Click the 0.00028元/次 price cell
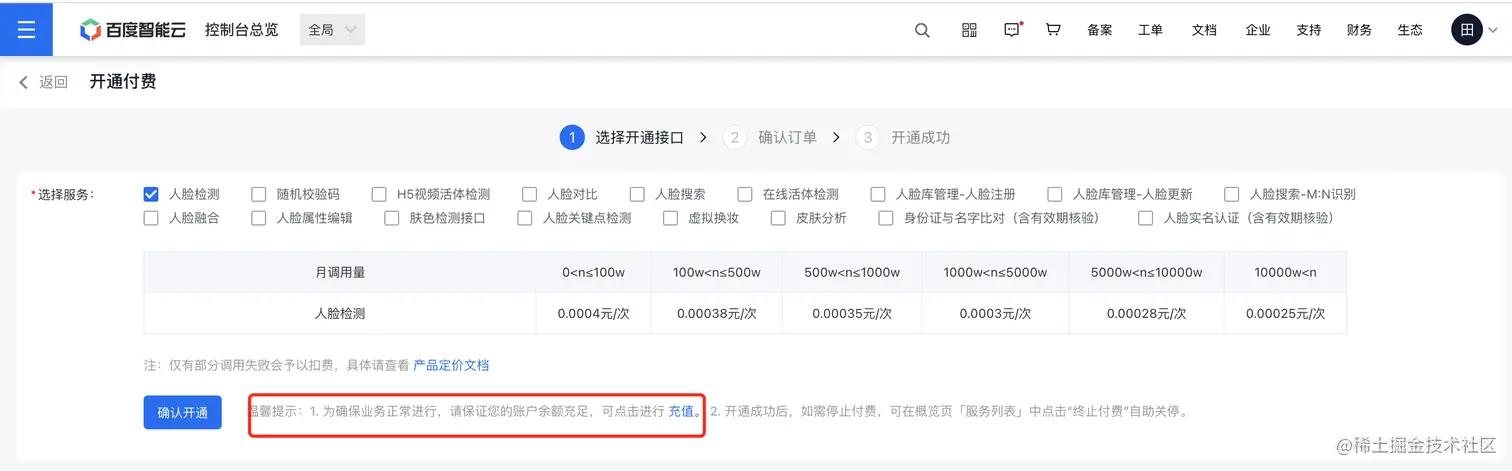 [1146, 313]
